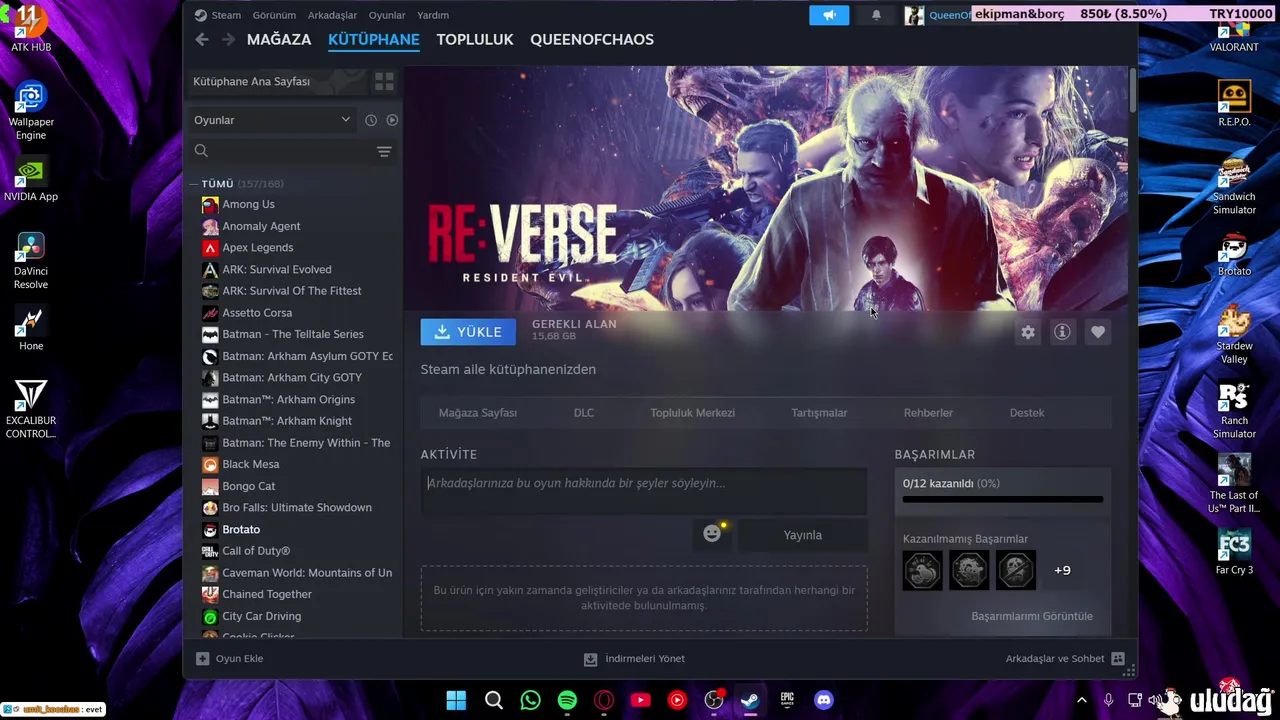Open the DLC link
This screenshot has width=1280, height=720.
click(584, 412)
